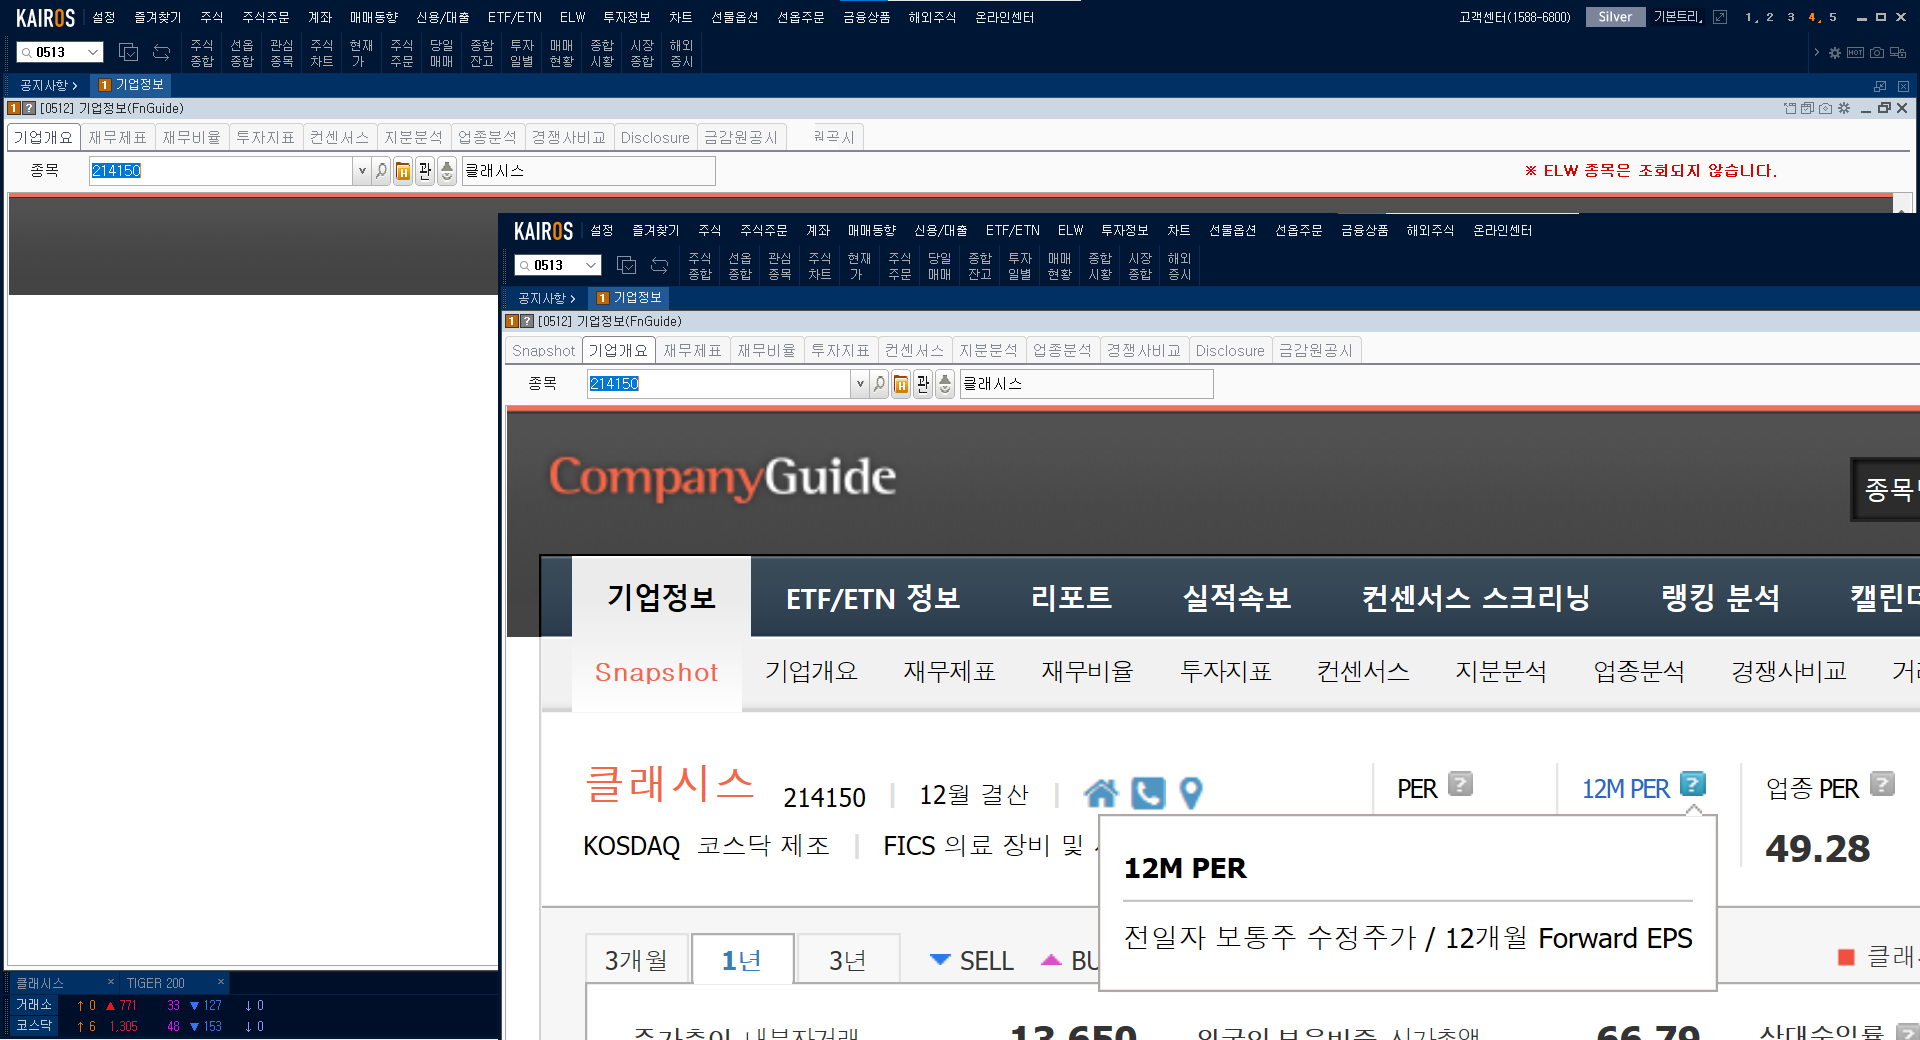The width and height of the screenshot is (1920, 1040).
Task: Select the 1년 chart period
Action: point(743,961)
